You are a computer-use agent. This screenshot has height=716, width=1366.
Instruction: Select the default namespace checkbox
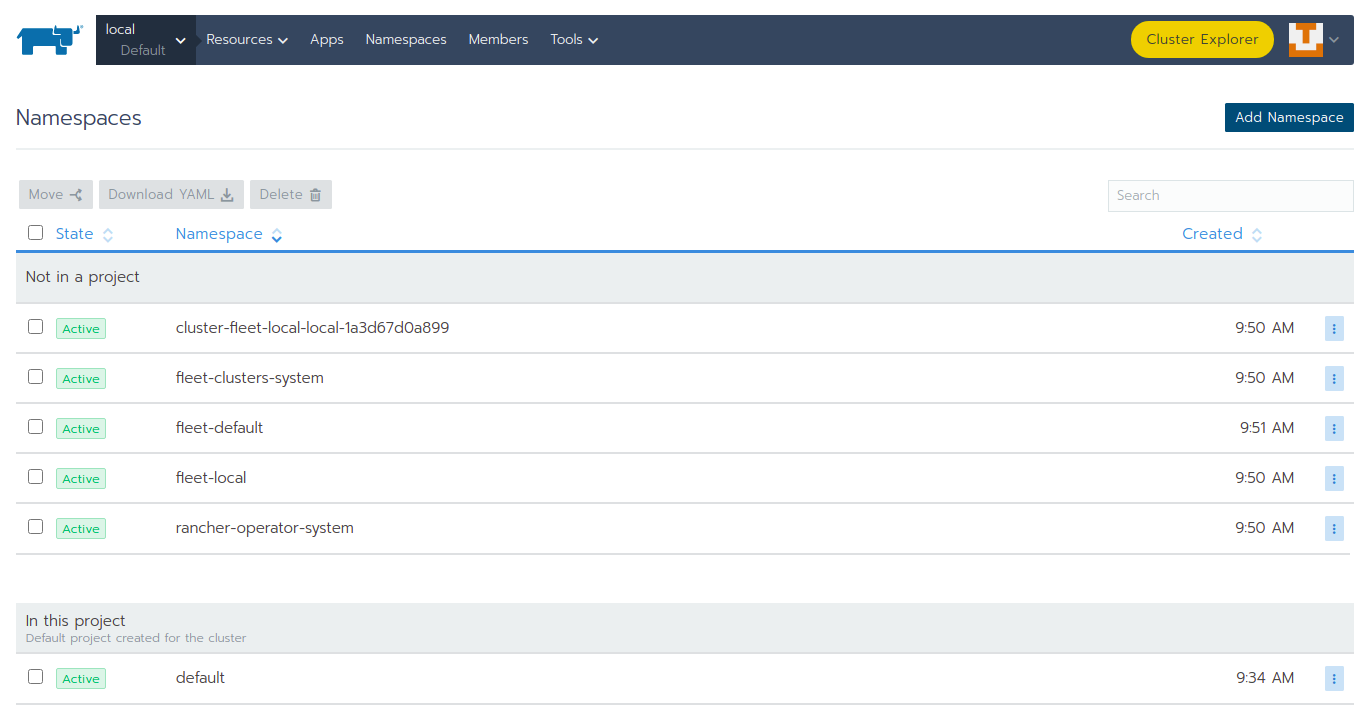click(36, 677)
